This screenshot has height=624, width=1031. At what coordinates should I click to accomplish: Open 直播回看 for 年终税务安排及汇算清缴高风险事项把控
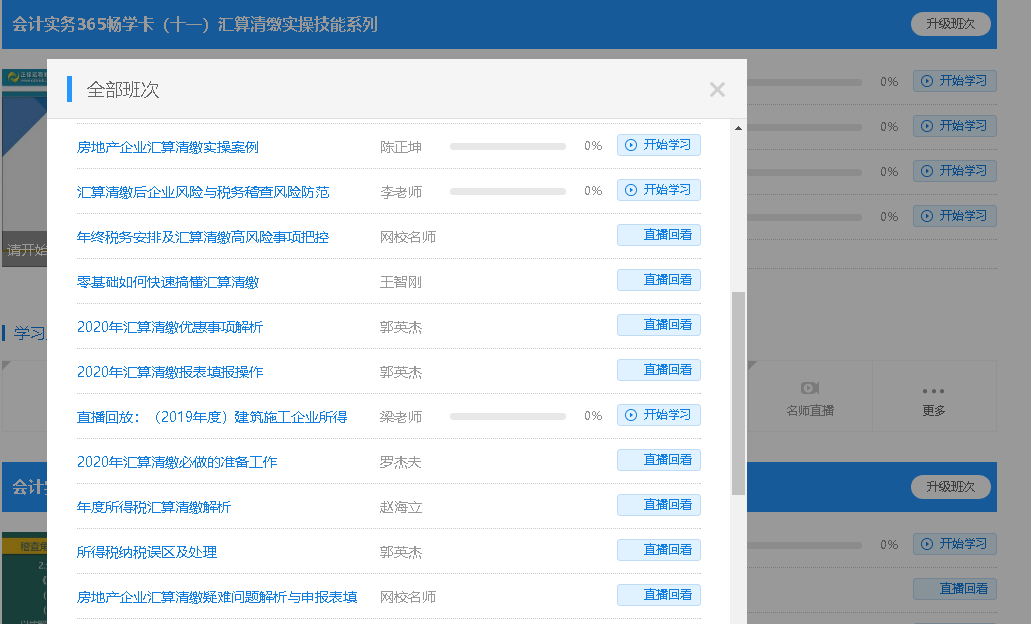click(659, 235)
